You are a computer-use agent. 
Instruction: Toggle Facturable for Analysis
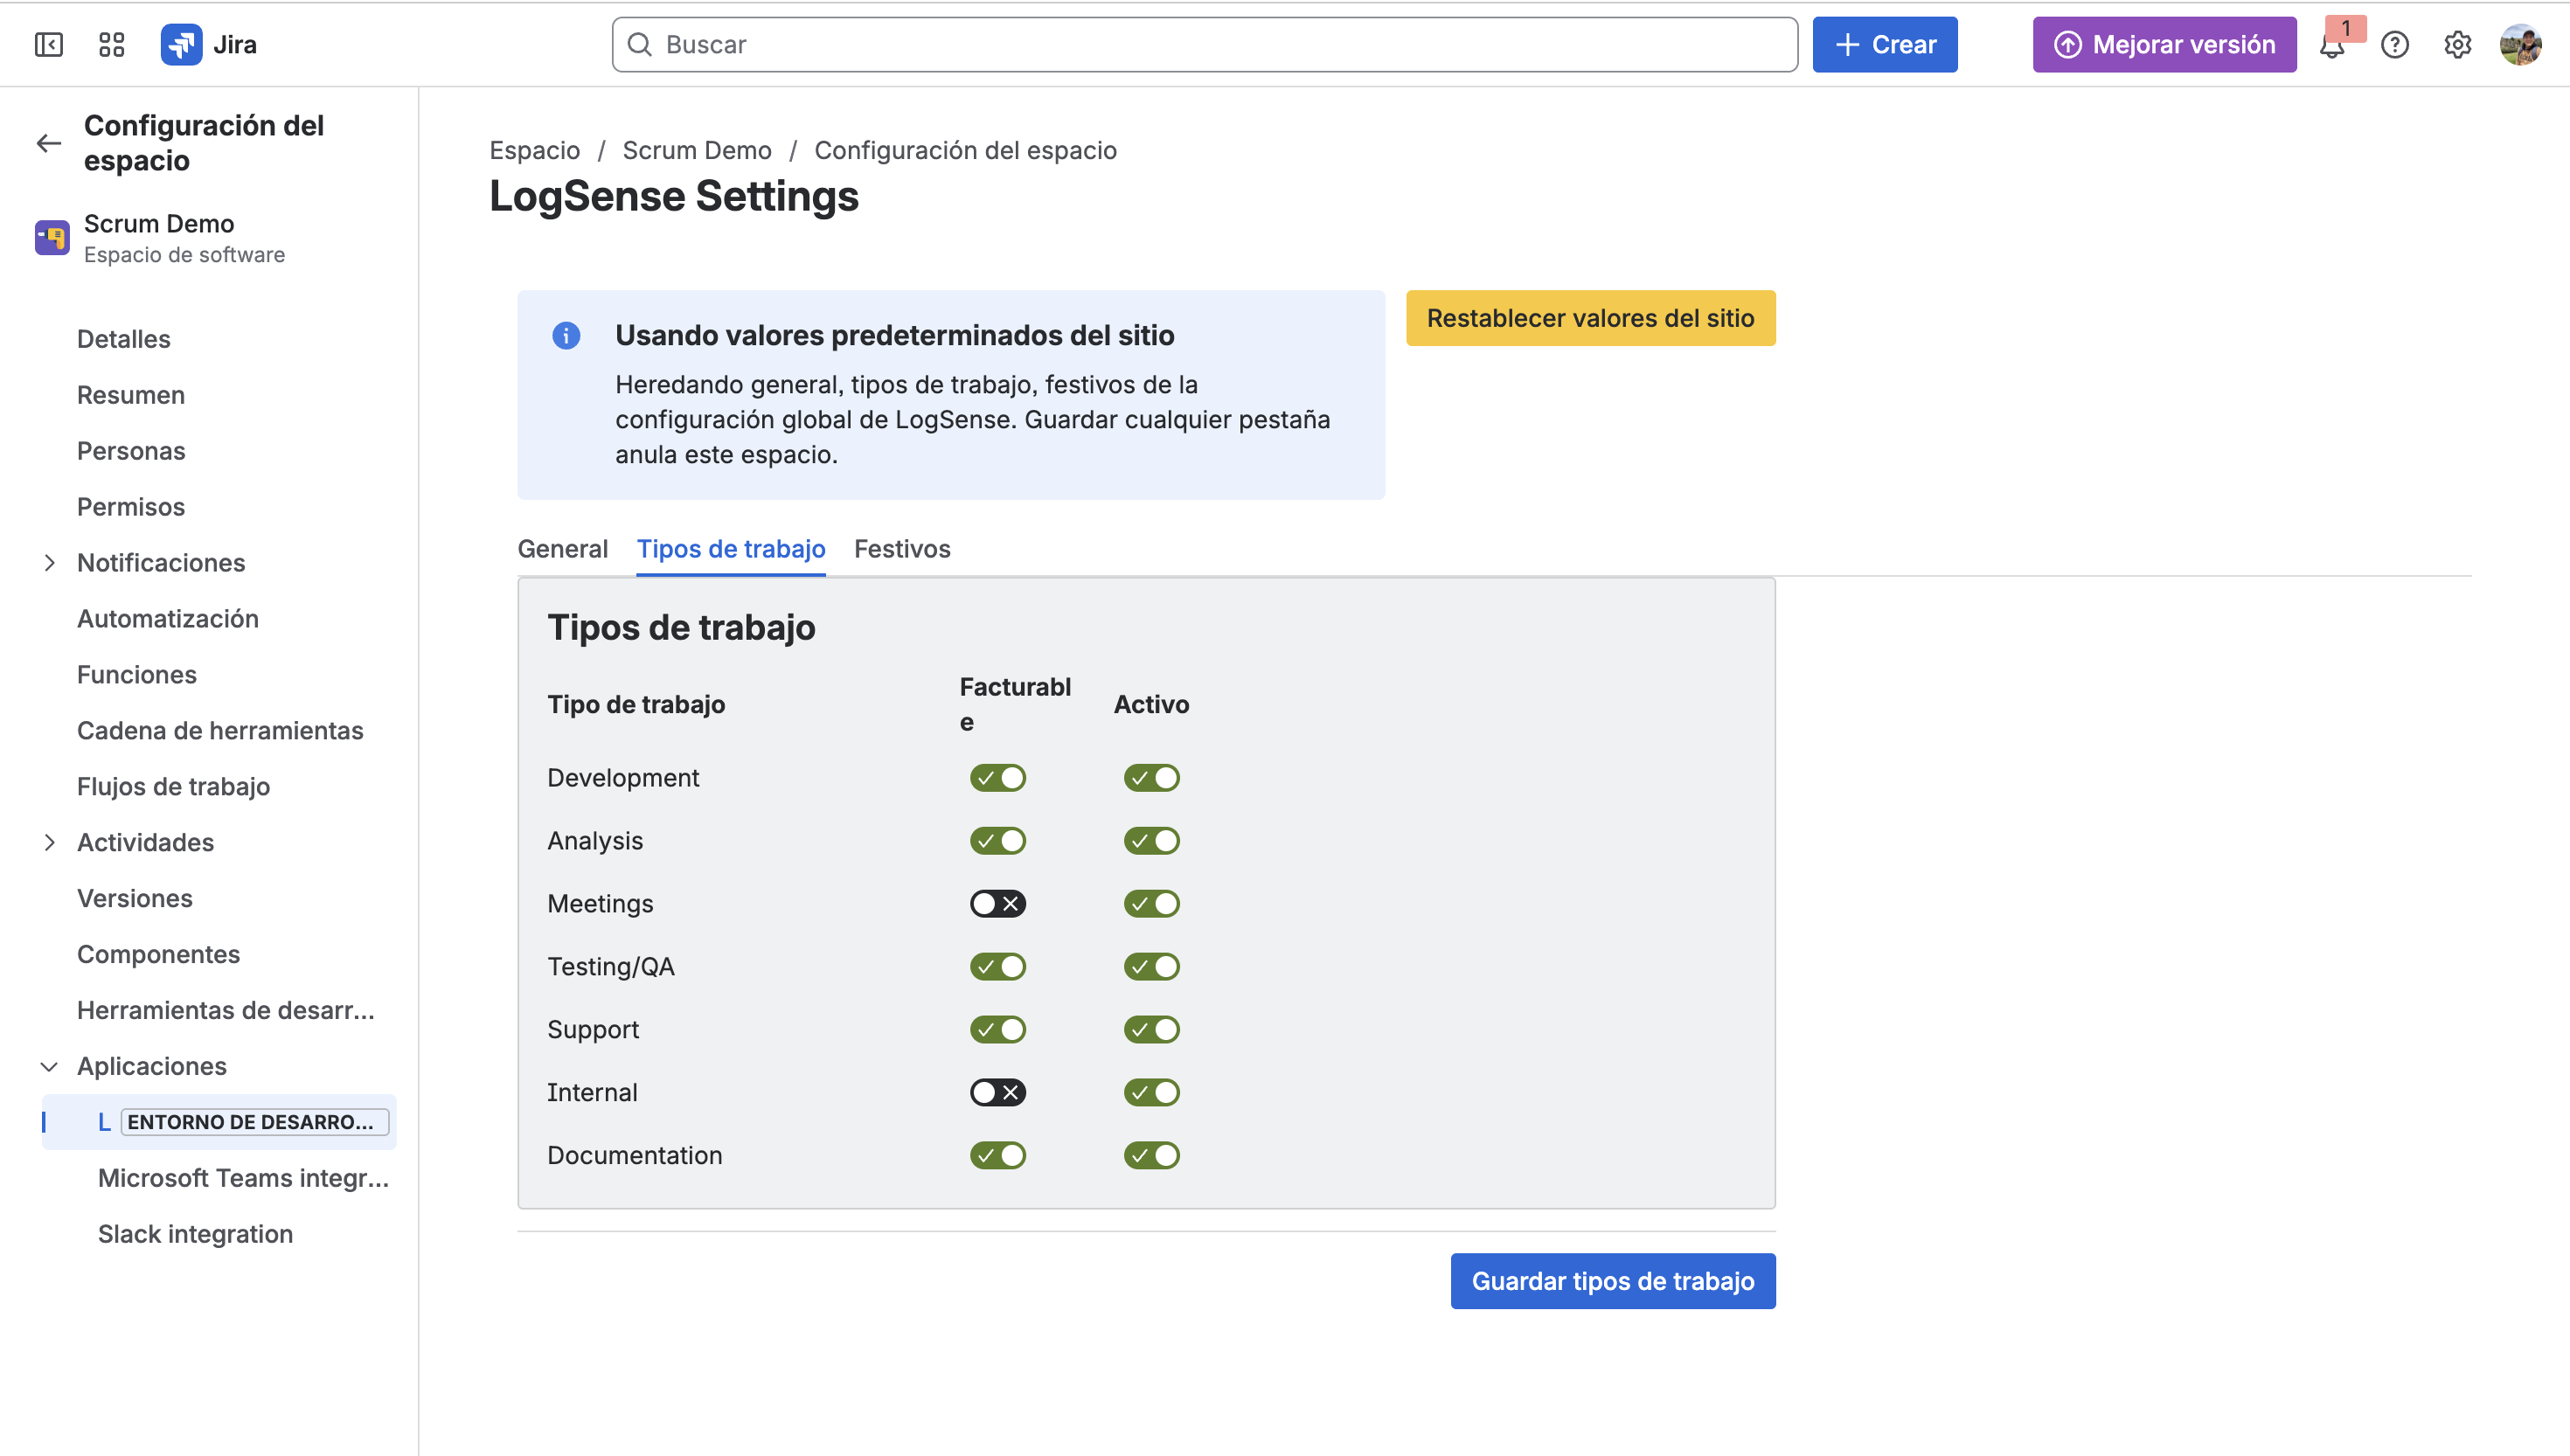click(x=997, y=841)
